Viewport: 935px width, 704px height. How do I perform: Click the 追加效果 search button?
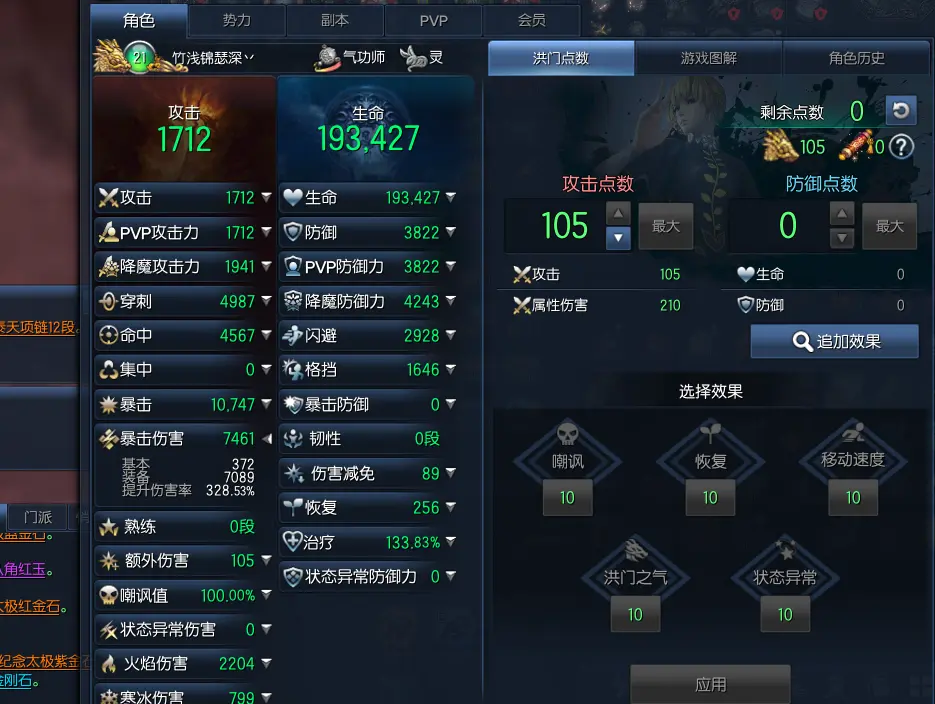pyautogui.click(x=834, y=341)
